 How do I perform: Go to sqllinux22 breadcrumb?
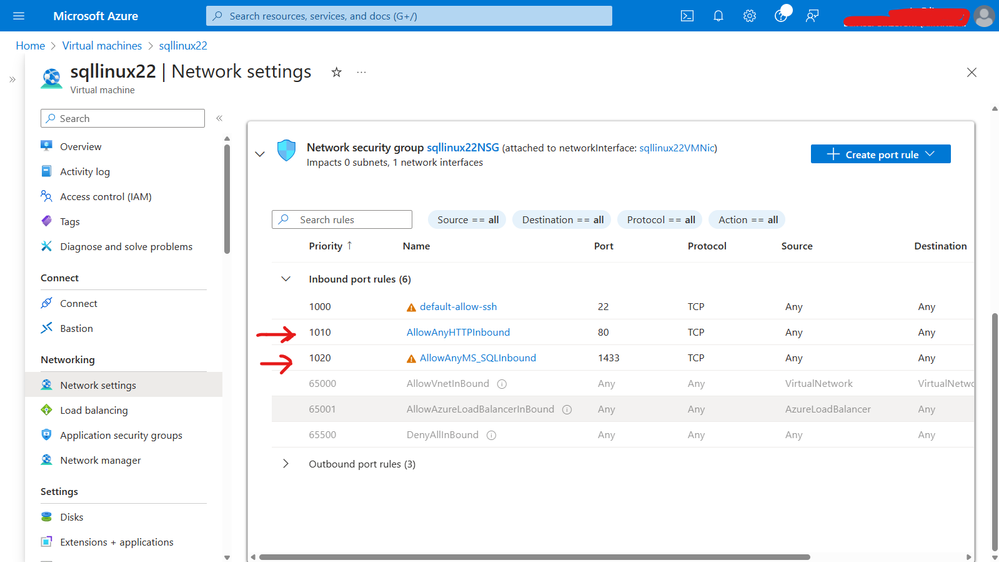(x=183, y=46)
